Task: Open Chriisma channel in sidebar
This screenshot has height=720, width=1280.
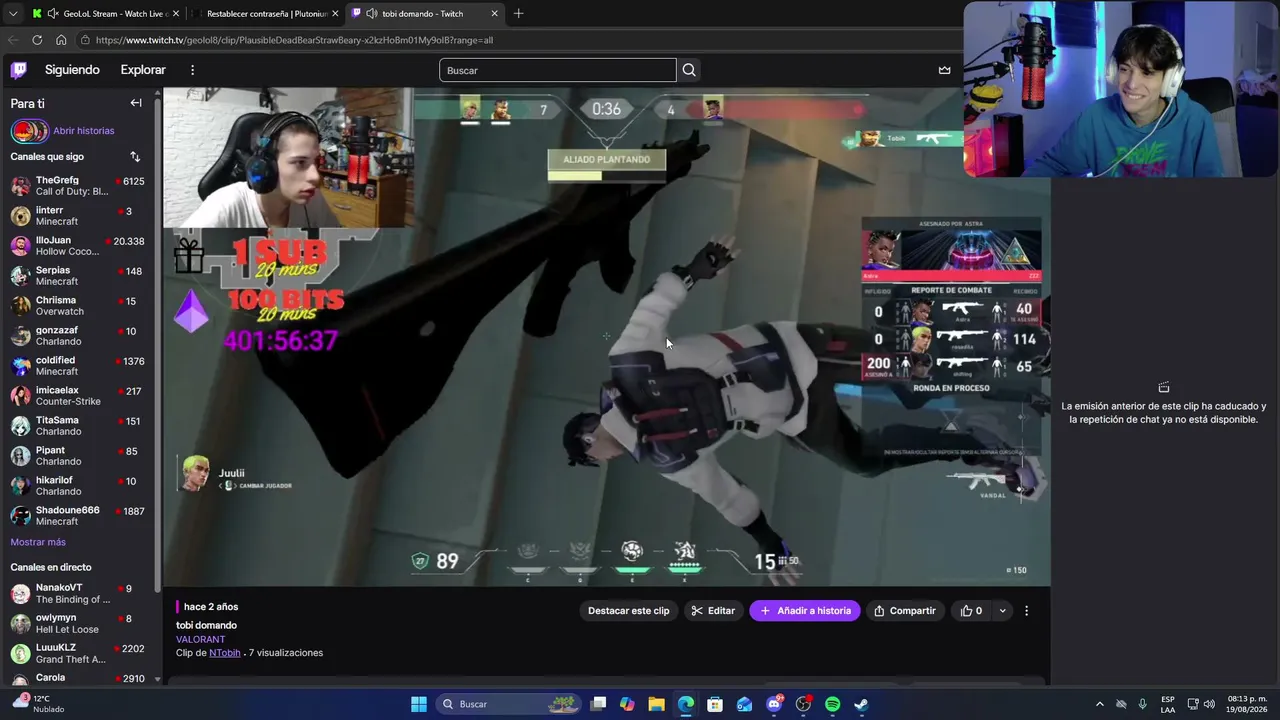Action: pyautogui.click(x=78, y=306)
